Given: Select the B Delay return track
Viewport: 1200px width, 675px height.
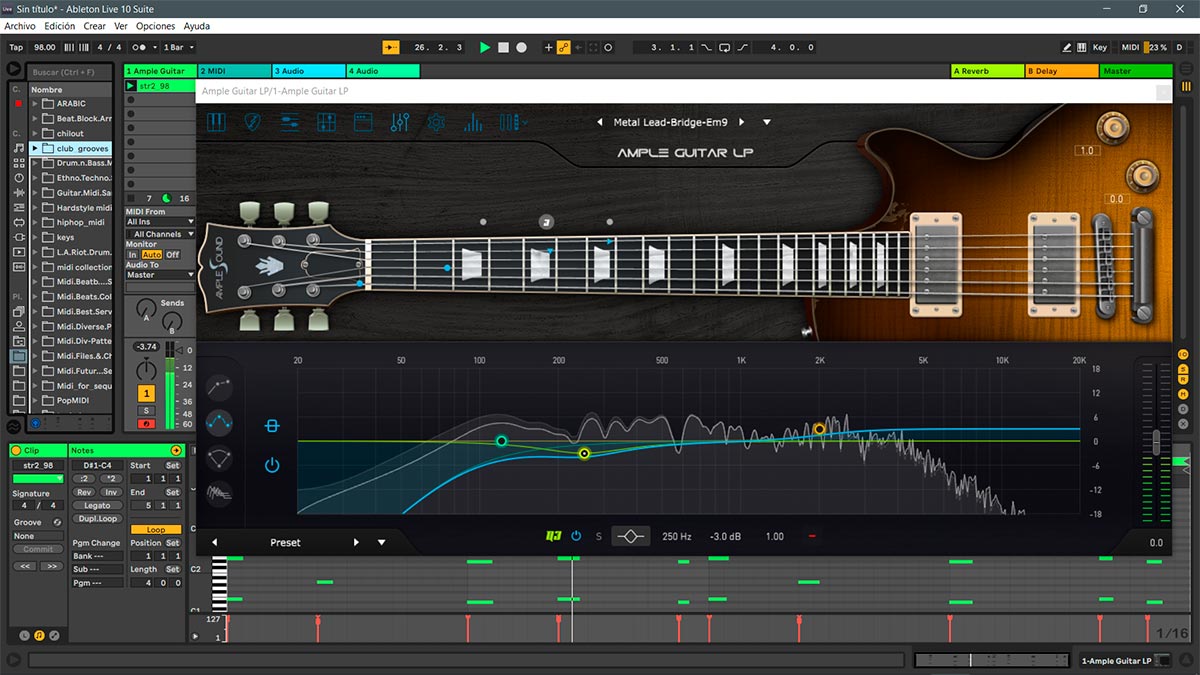Looking at the screenshot, I should click(1061, 71).
